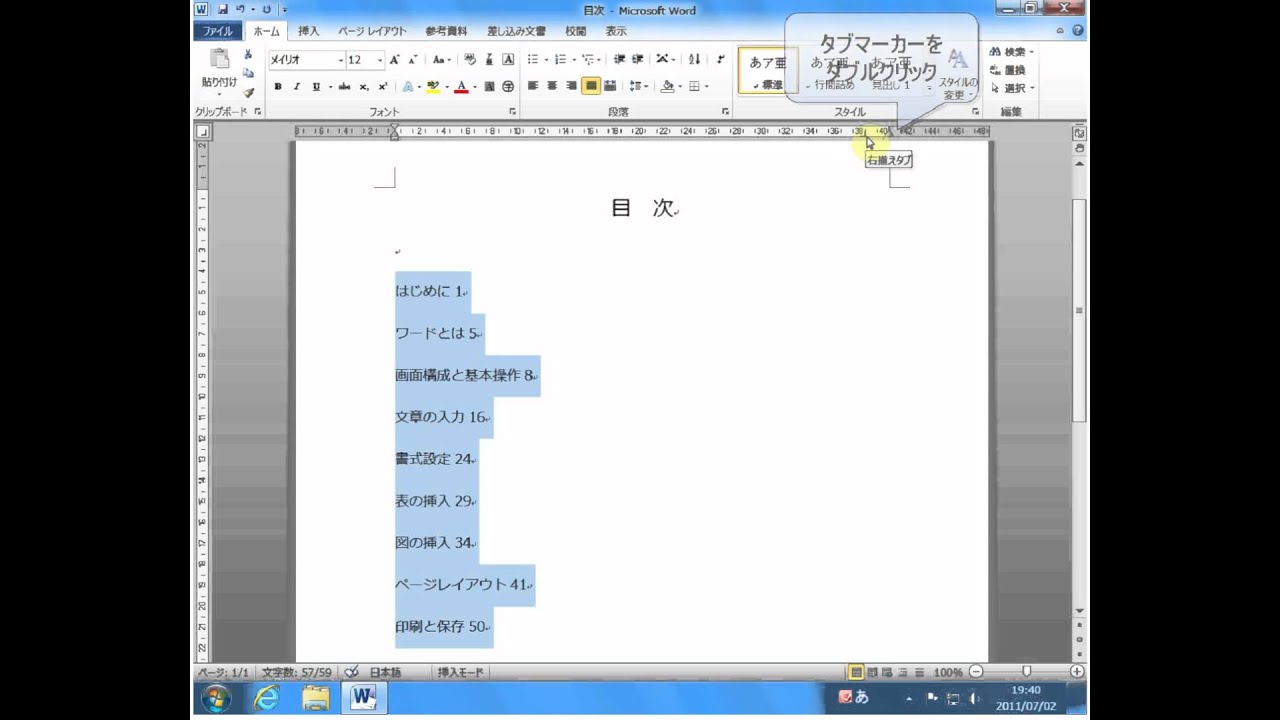Click the spell check icon in status bar
The height and width of the screenshot is (720, 1280).
point(351,672)
